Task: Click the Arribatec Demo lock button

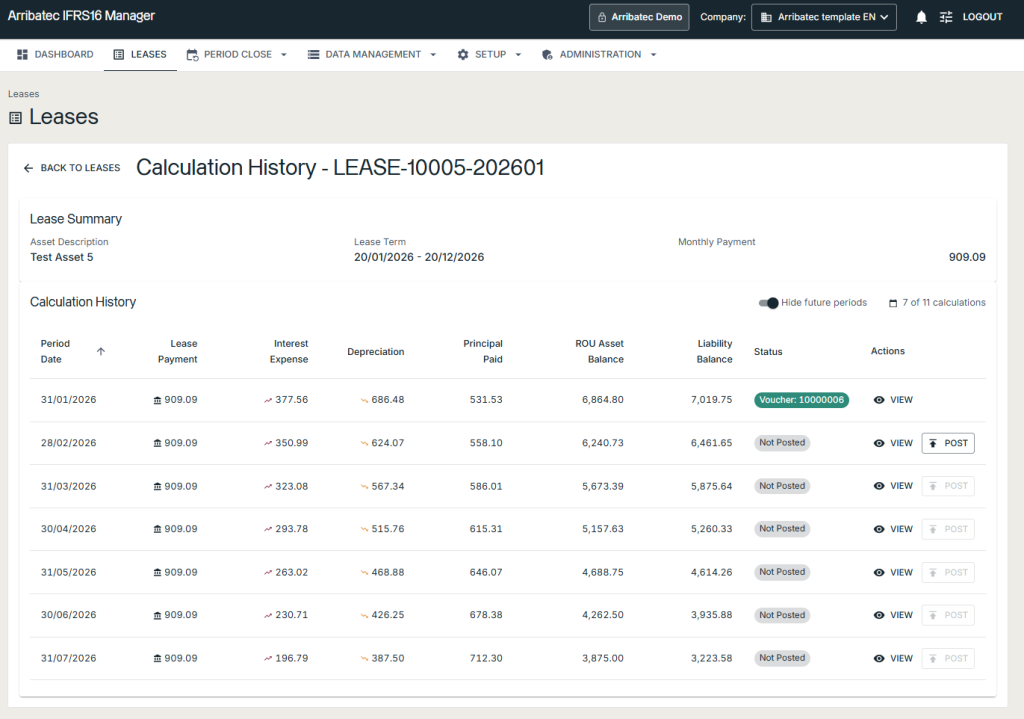Action: [x=639, y=17]
